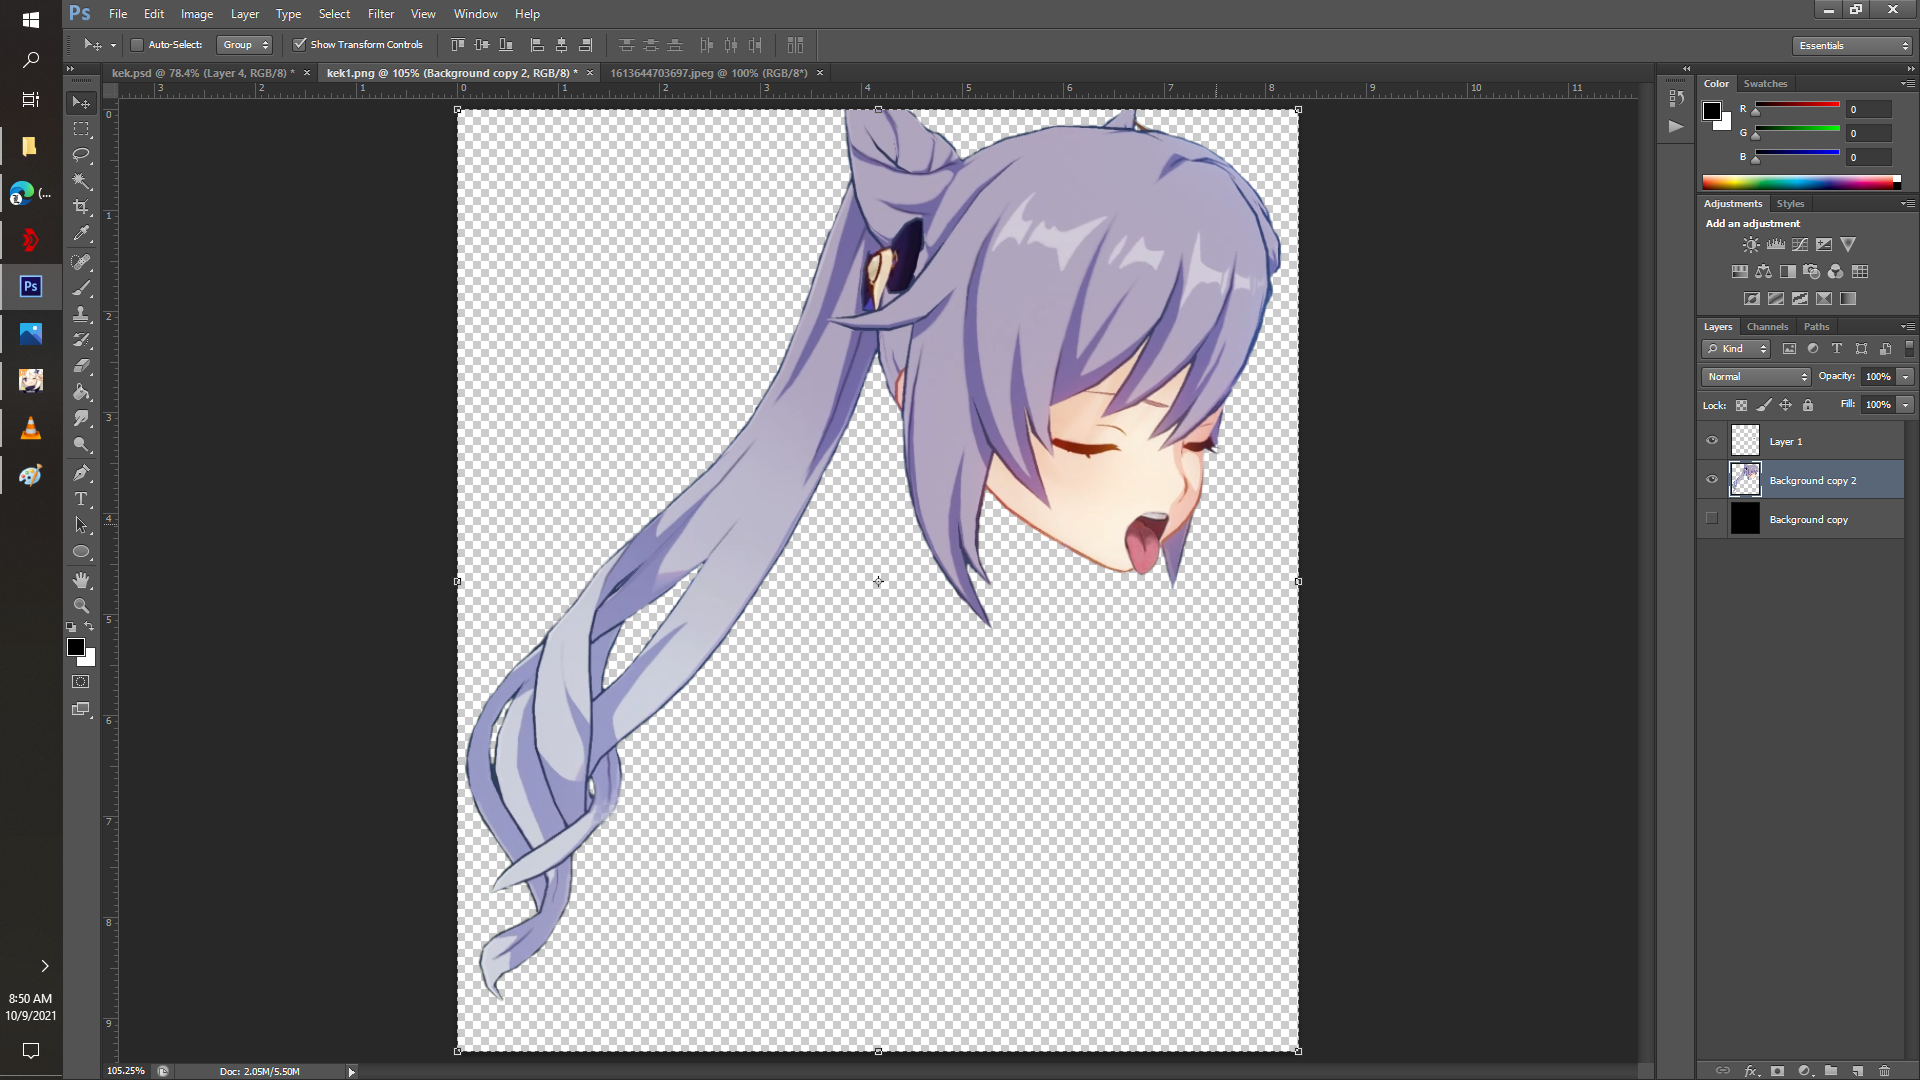Switch to the kek.psd document tab
Screen dimensions: 1920x1080
(203, 73)
